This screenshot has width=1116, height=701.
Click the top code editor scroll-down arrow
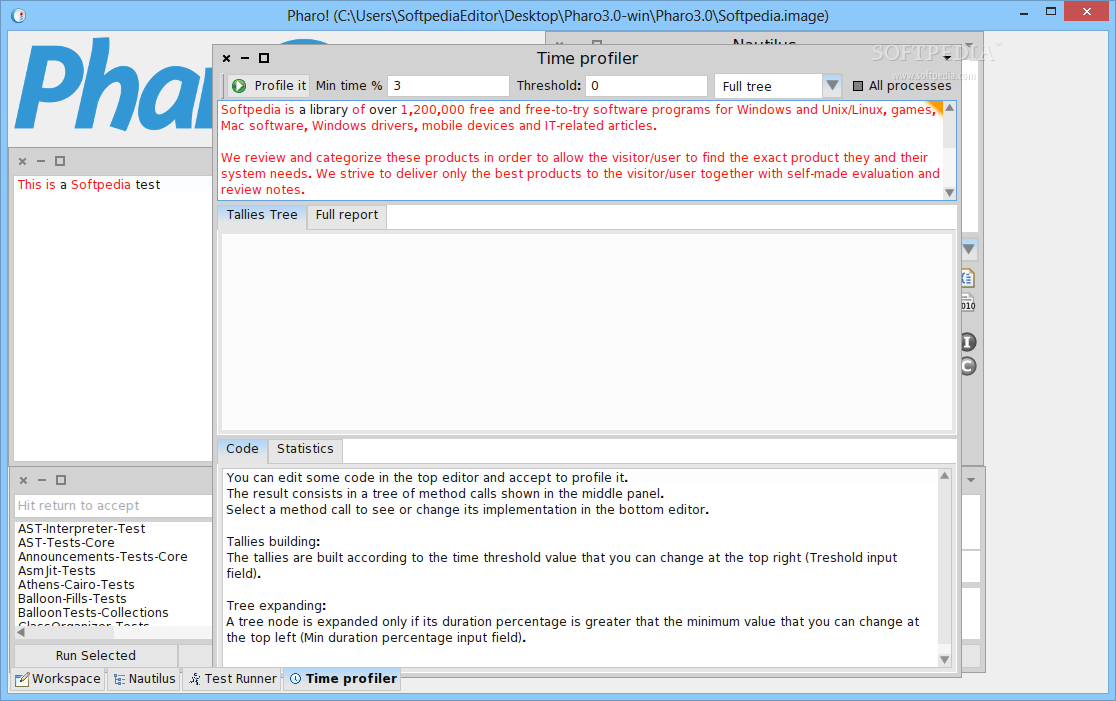(x=949, y=193)
